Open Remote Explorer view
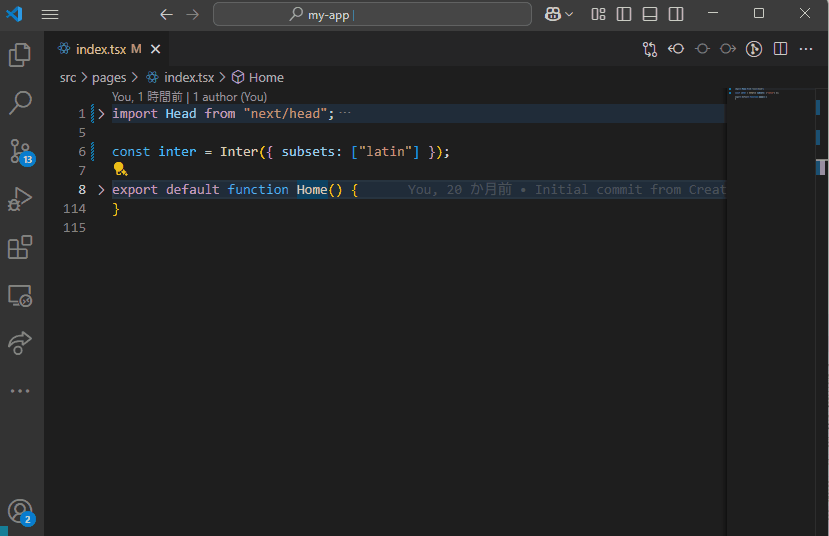 click(x=20, y=295)
